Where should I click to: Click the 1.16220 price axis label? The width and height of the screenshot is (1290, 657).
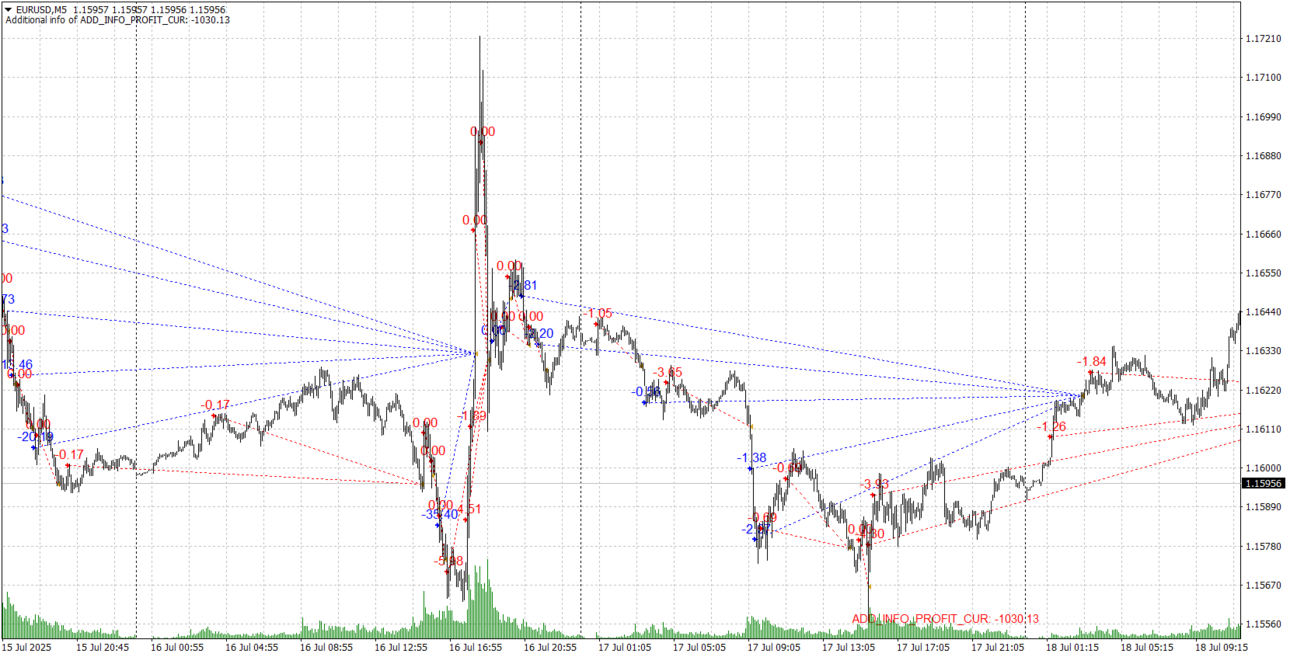point(1263,390)
